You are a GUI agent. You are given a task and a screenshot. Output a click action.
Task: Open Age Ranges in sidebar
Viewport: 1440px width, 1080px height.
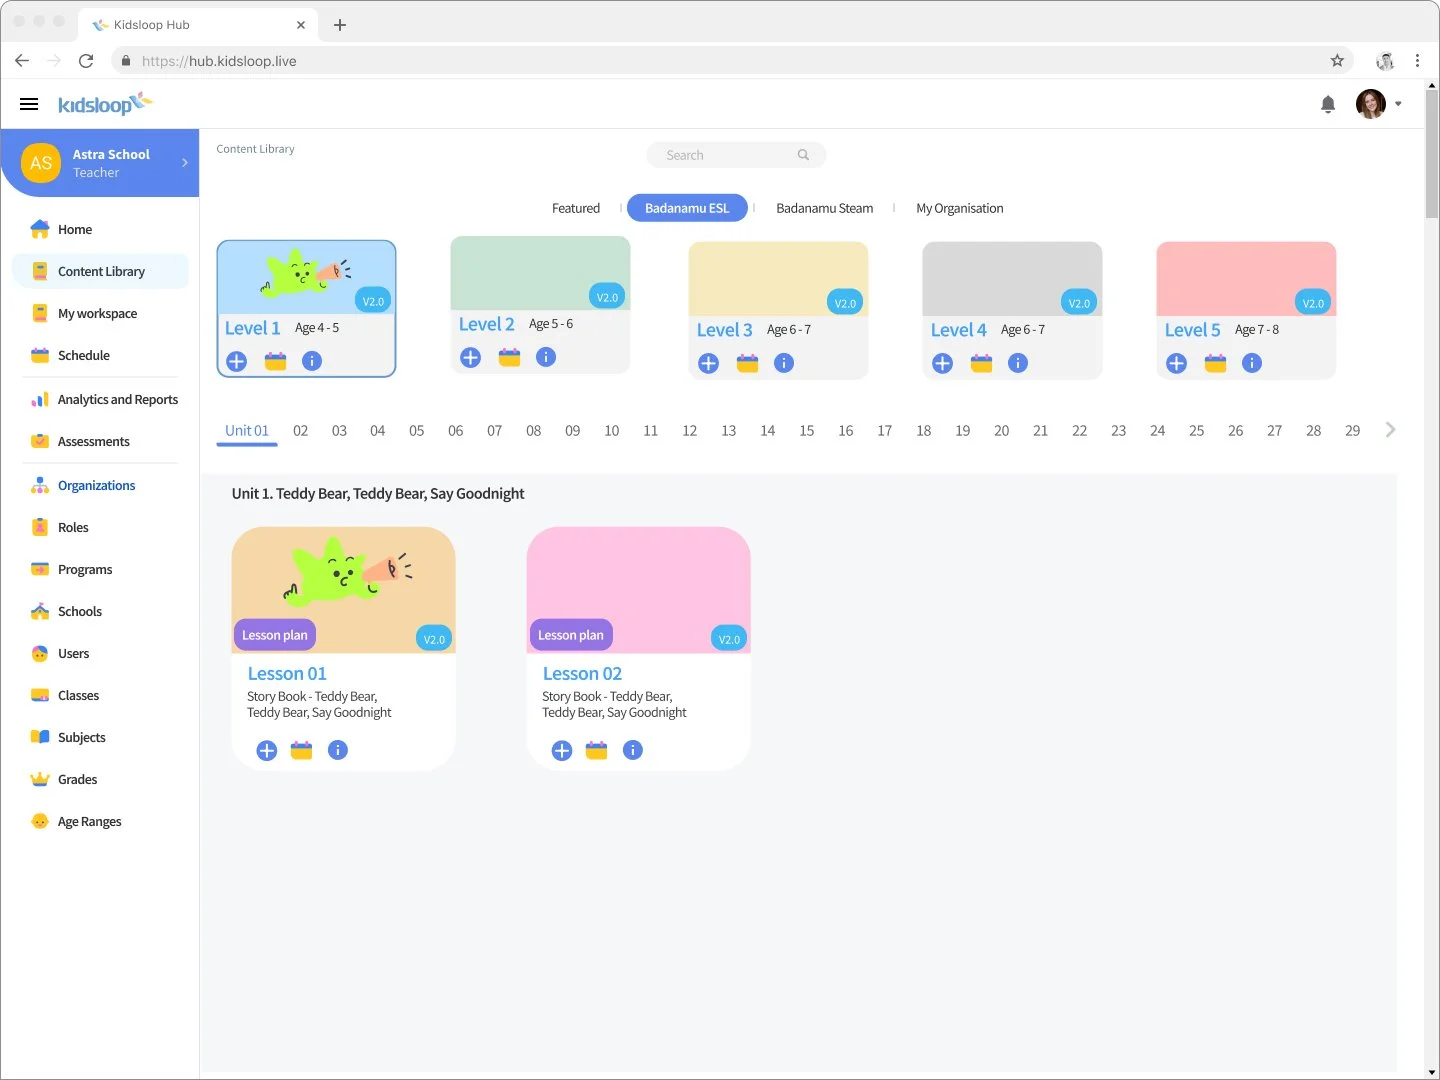click(x=100, y=821)
